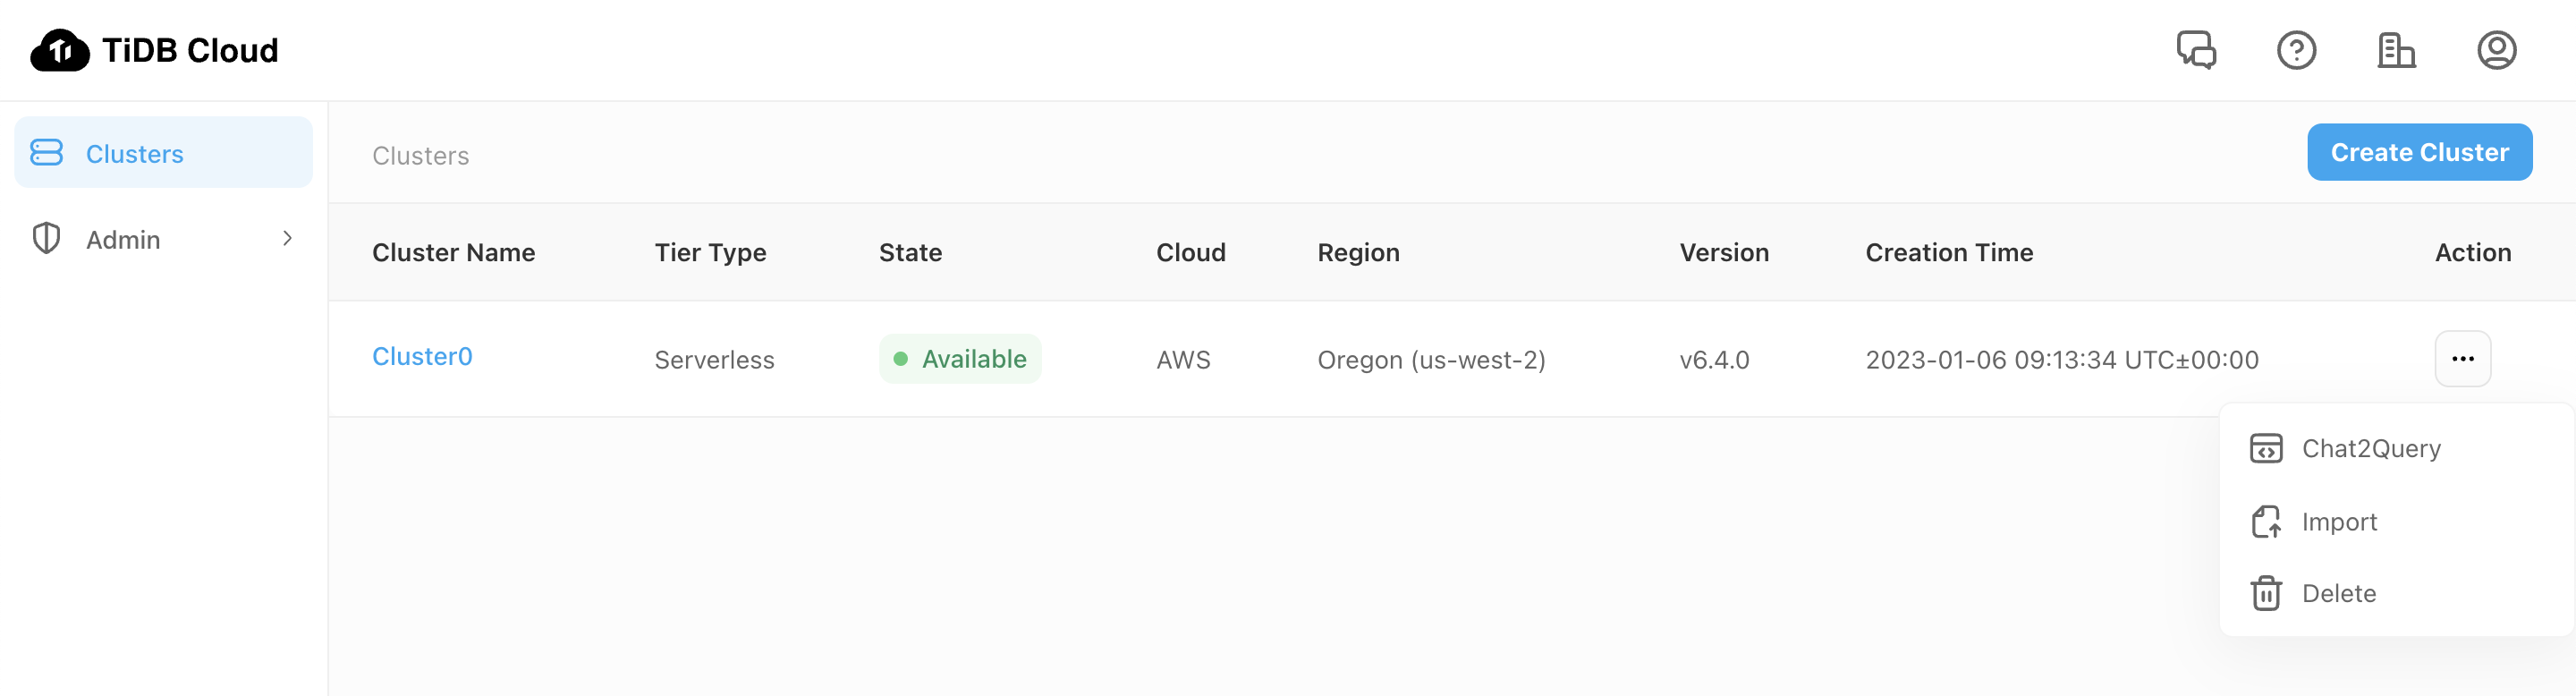Screen dimensions: 2576x696
Task: Select Delete from the action menu
Action: (x=2339, y=593)
